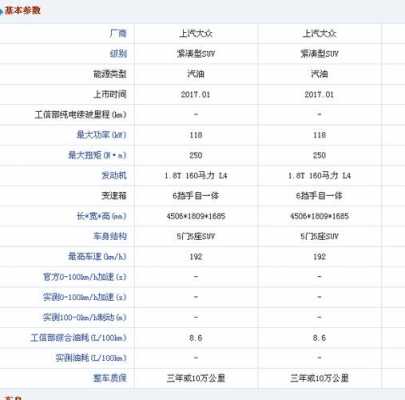
Task: Open the 长*宽*高(mm) parameter link
Action: pos(102,216)
